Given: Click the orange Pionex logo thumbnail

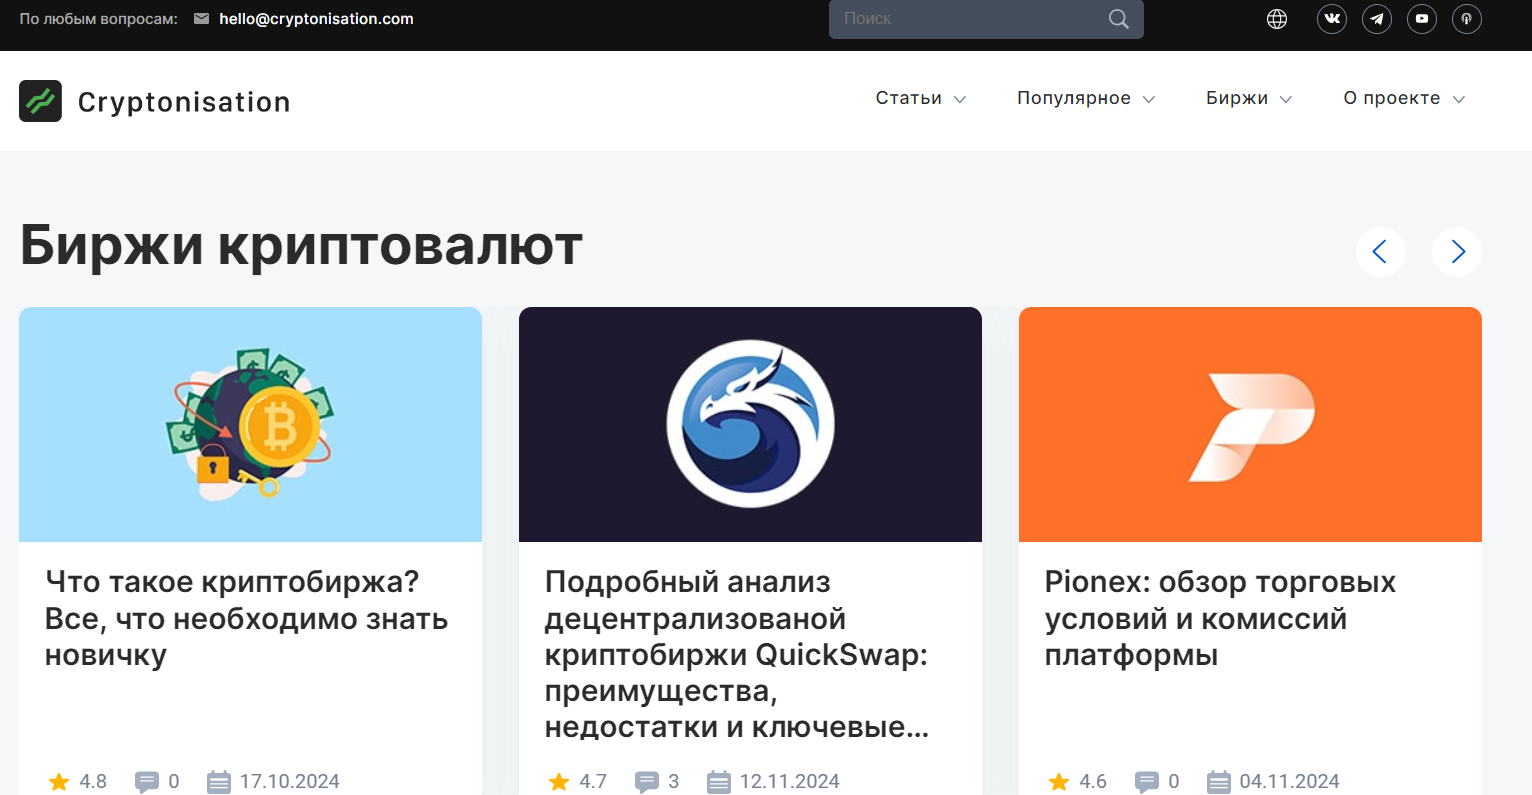Looking at the screenshot, I should [x=1250, y=424].
